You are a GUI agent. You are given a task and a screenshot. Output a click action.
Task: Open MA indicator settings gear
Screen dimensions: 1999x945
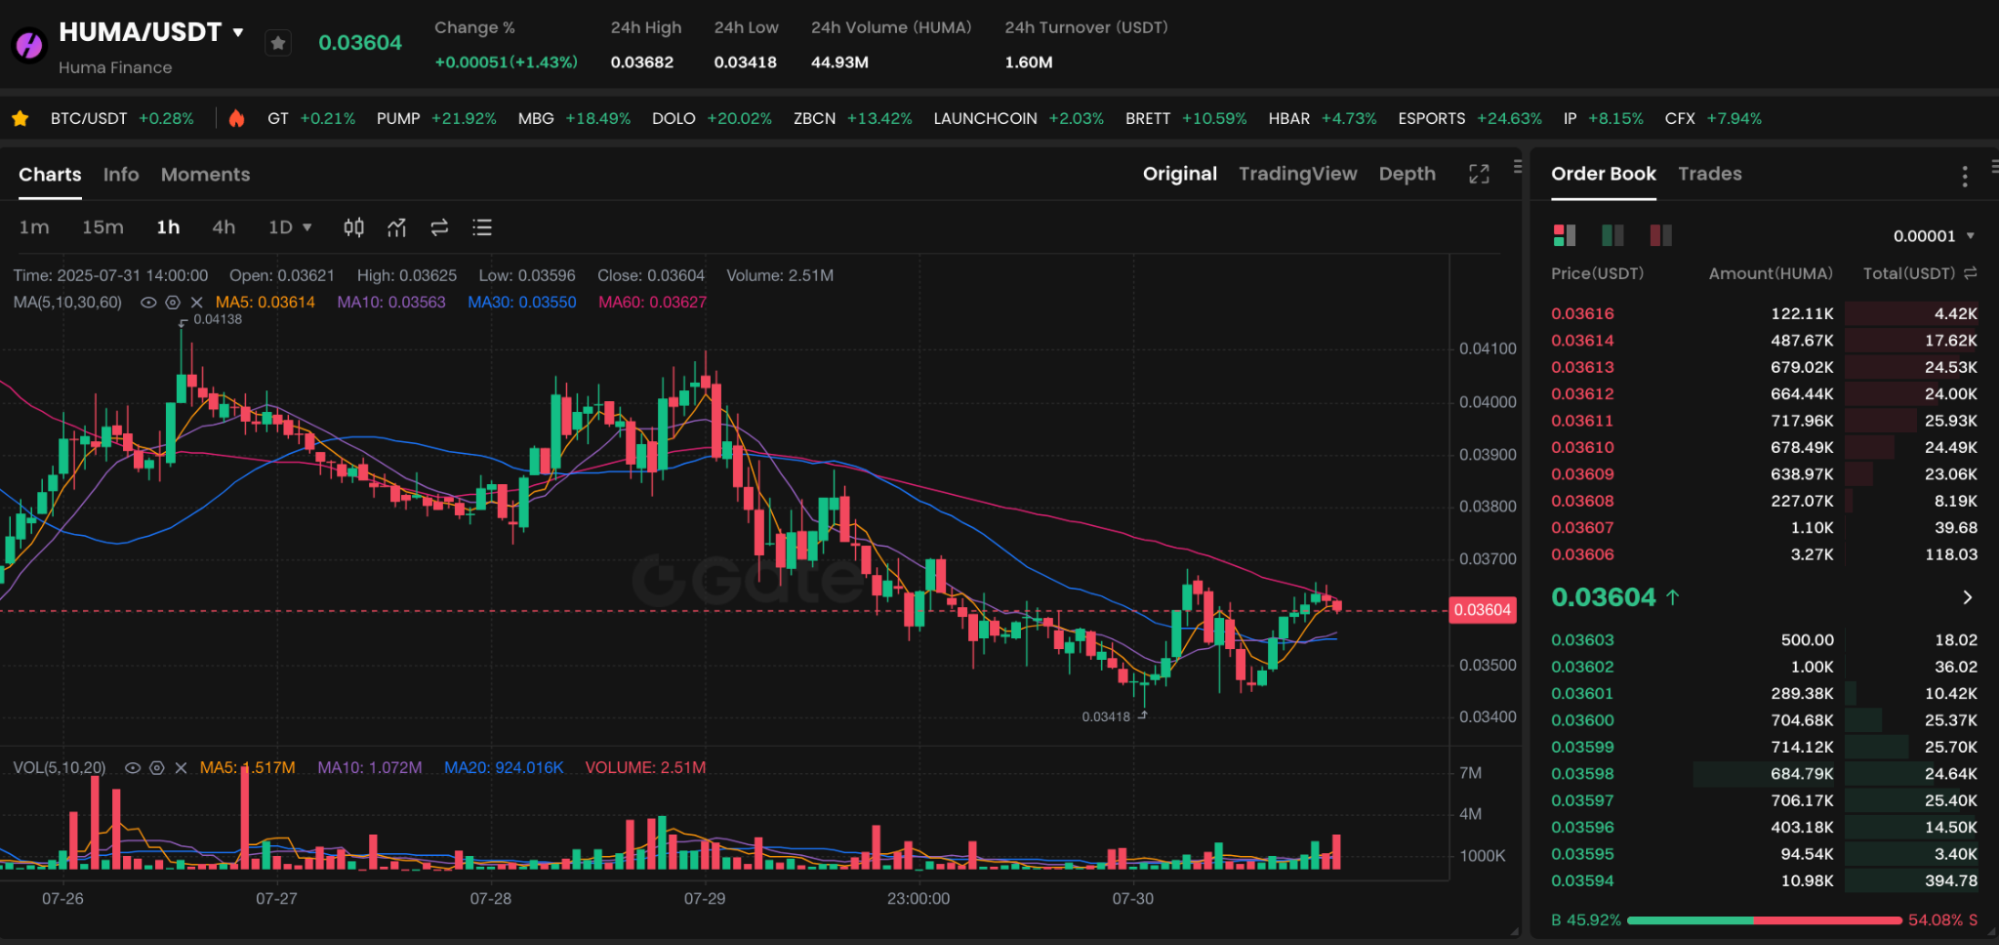pos(172,302)
